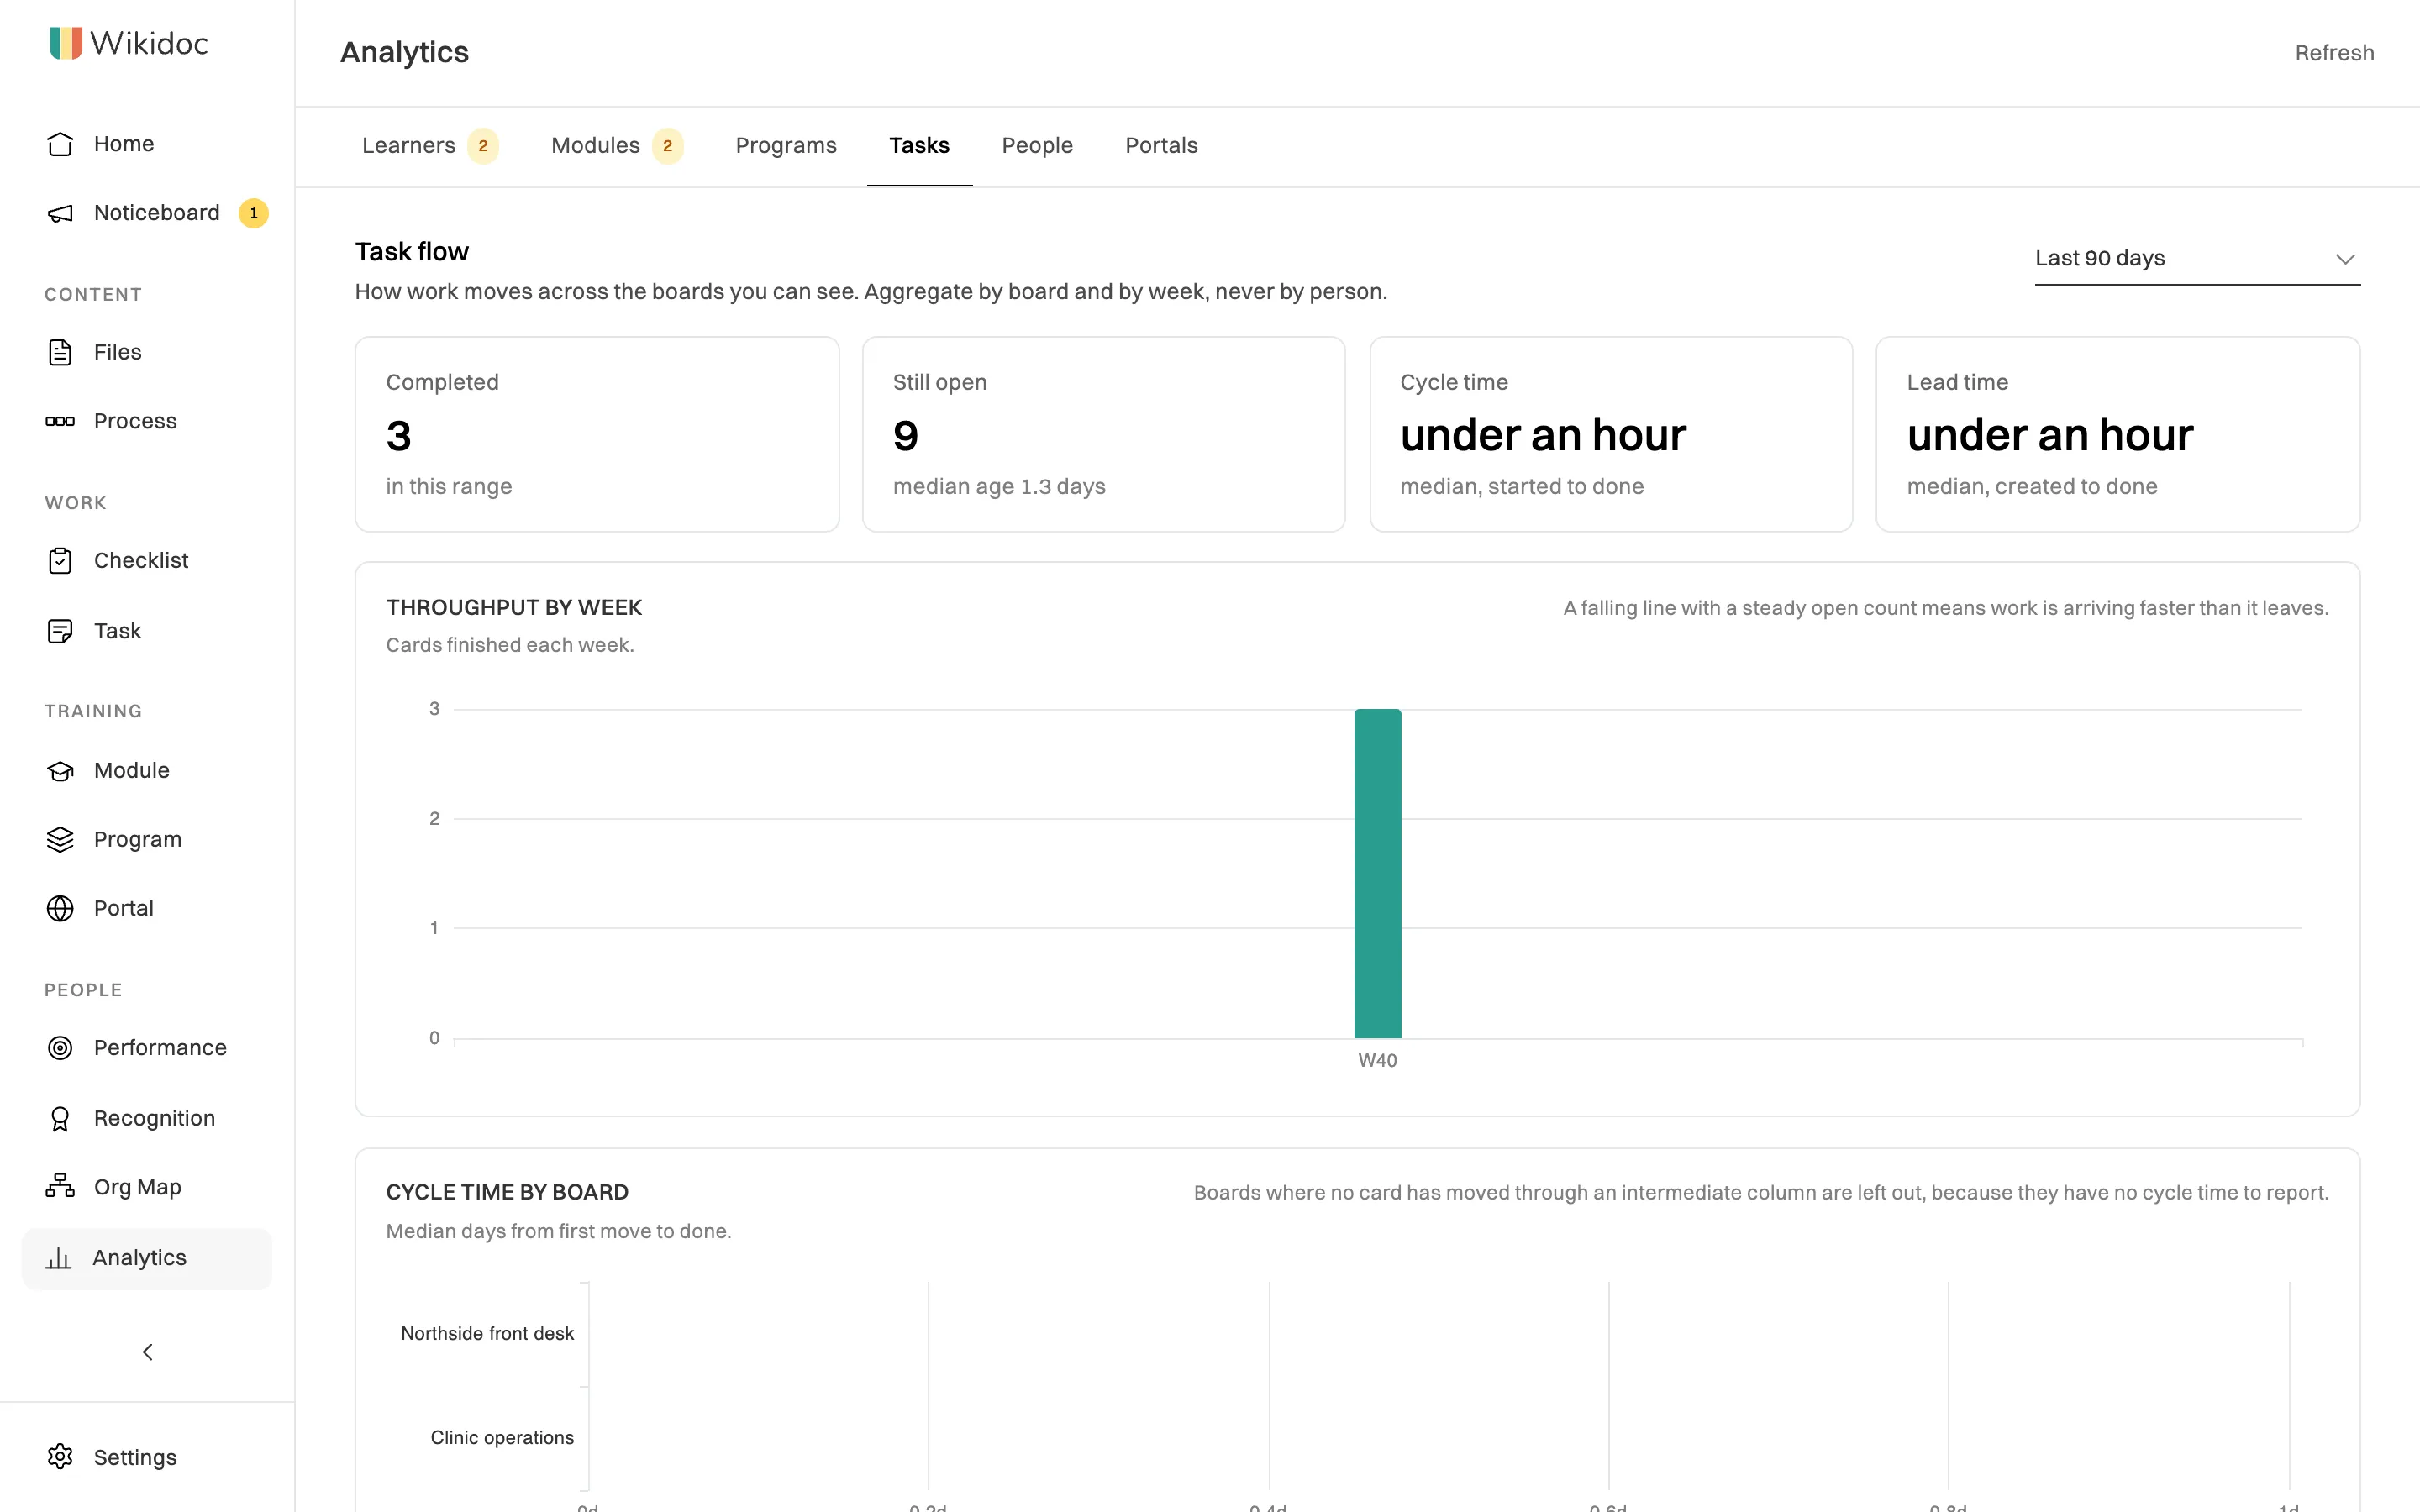Open Performance in the sidebar

tap(146, 1048)
